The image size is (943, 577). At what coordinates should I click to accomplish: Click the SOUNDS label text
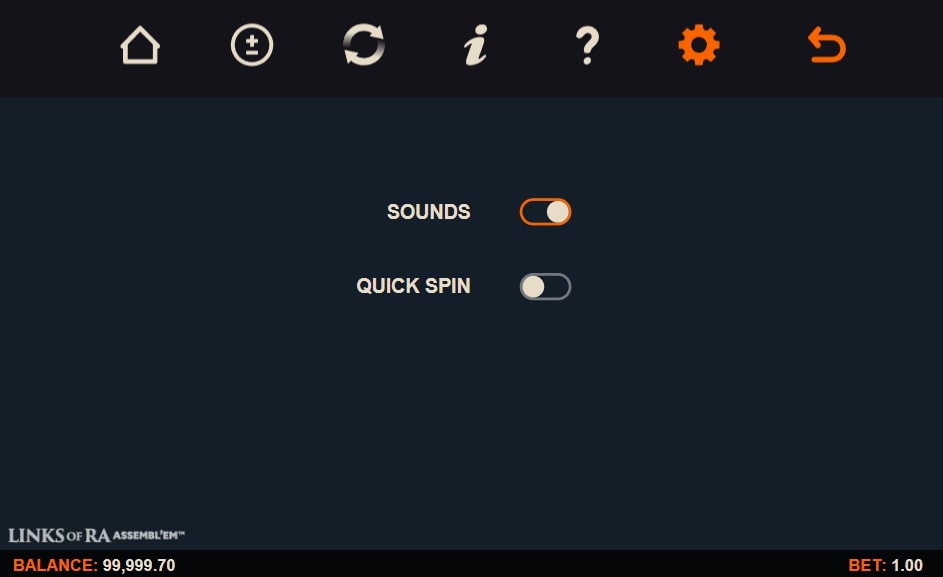(428, 212)
